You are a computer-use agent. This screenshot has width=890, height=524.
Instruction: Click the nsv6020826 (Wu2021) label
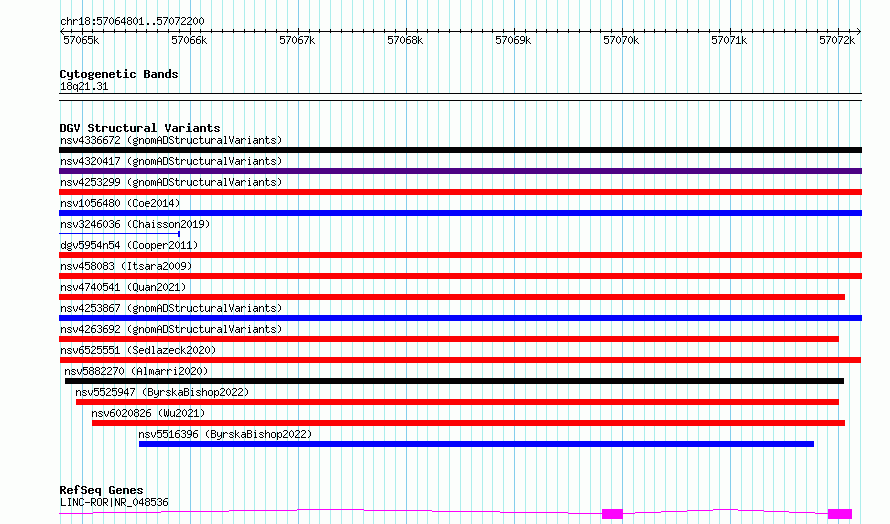pyautogui.click(x=148, y=413)
